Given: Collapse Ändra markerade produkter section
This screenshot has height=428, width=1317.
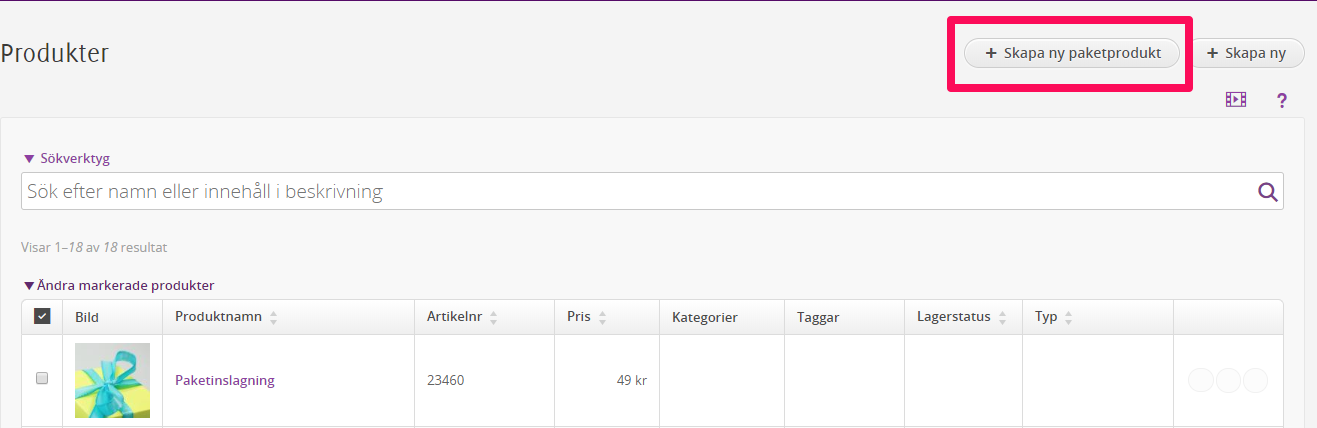Looking at the screenshot, I should 119,285.
